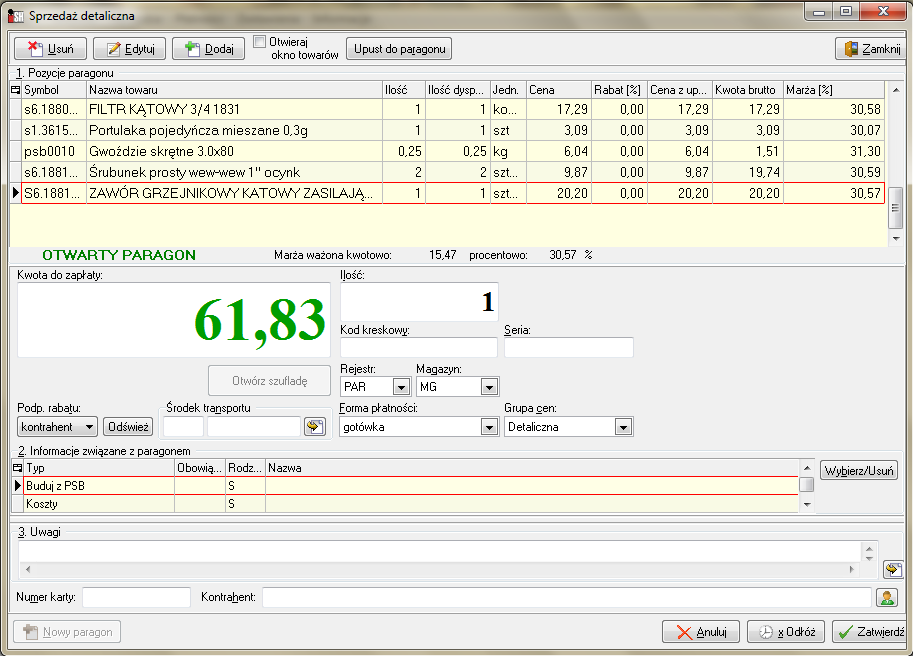Click the Nazwa towaru column header
Image resolution: width=913 pixels, height=656 pixels.
[x=235, y=90]
